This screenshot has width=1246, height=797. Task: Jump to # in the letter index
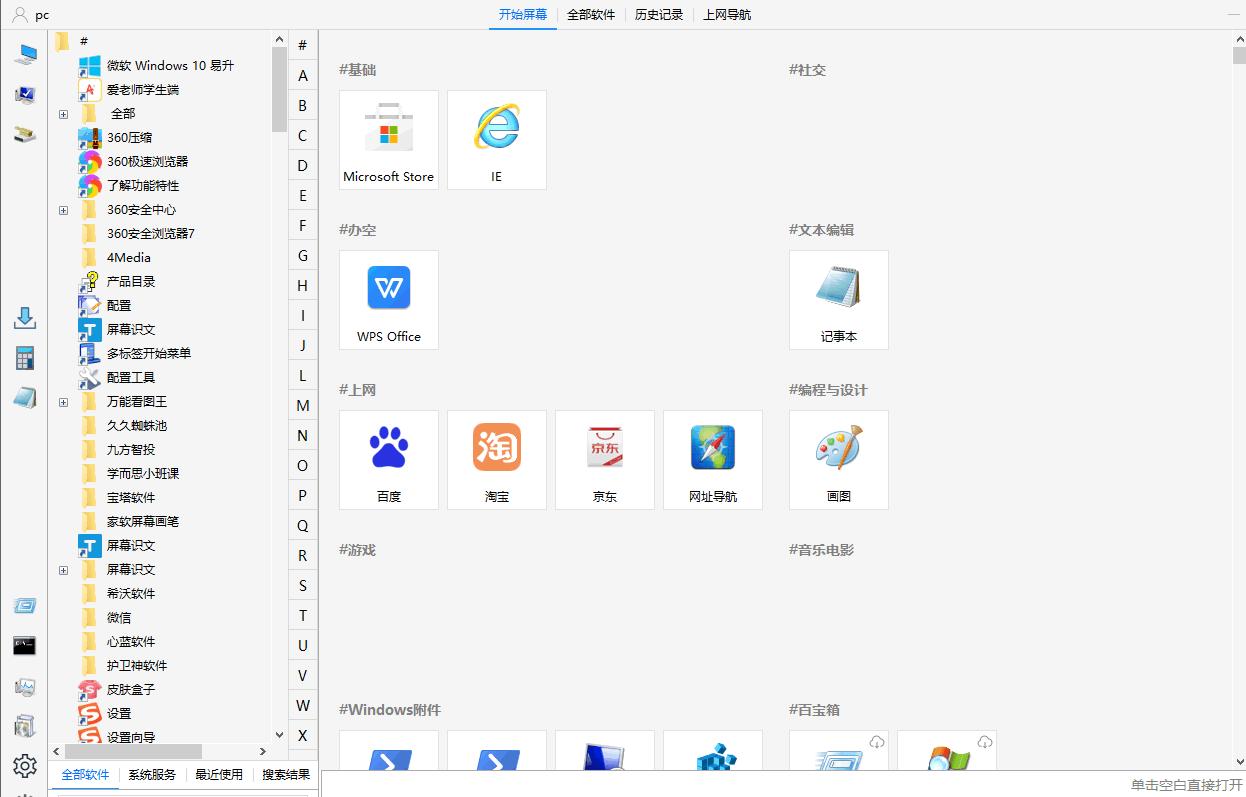pos(303,45)
